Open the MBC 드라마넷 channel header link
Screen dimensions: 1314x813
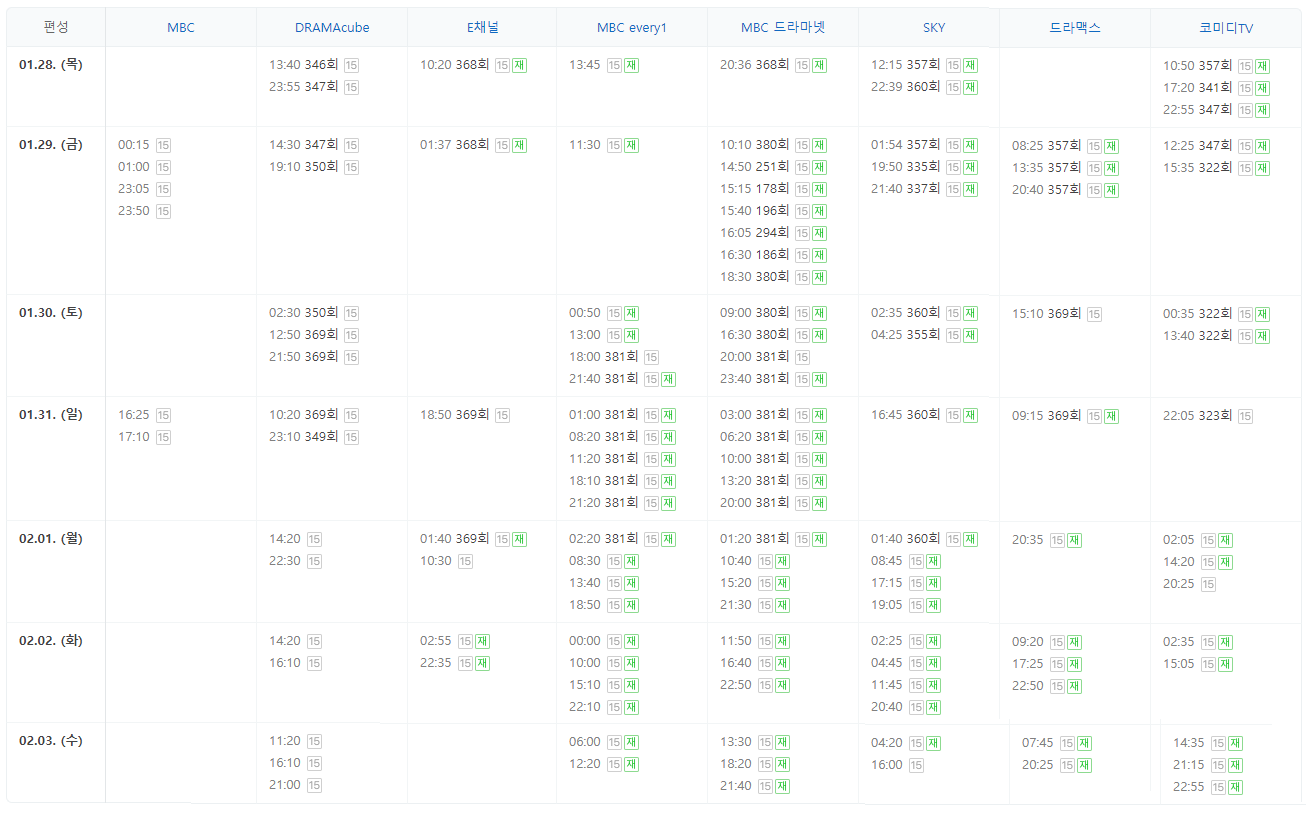(783, 27)
